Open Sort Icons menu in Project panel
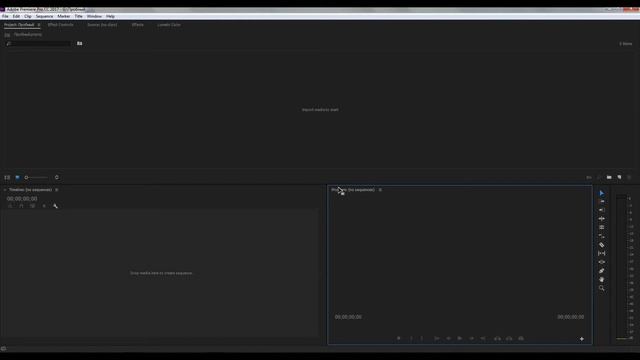 [57, 178]
